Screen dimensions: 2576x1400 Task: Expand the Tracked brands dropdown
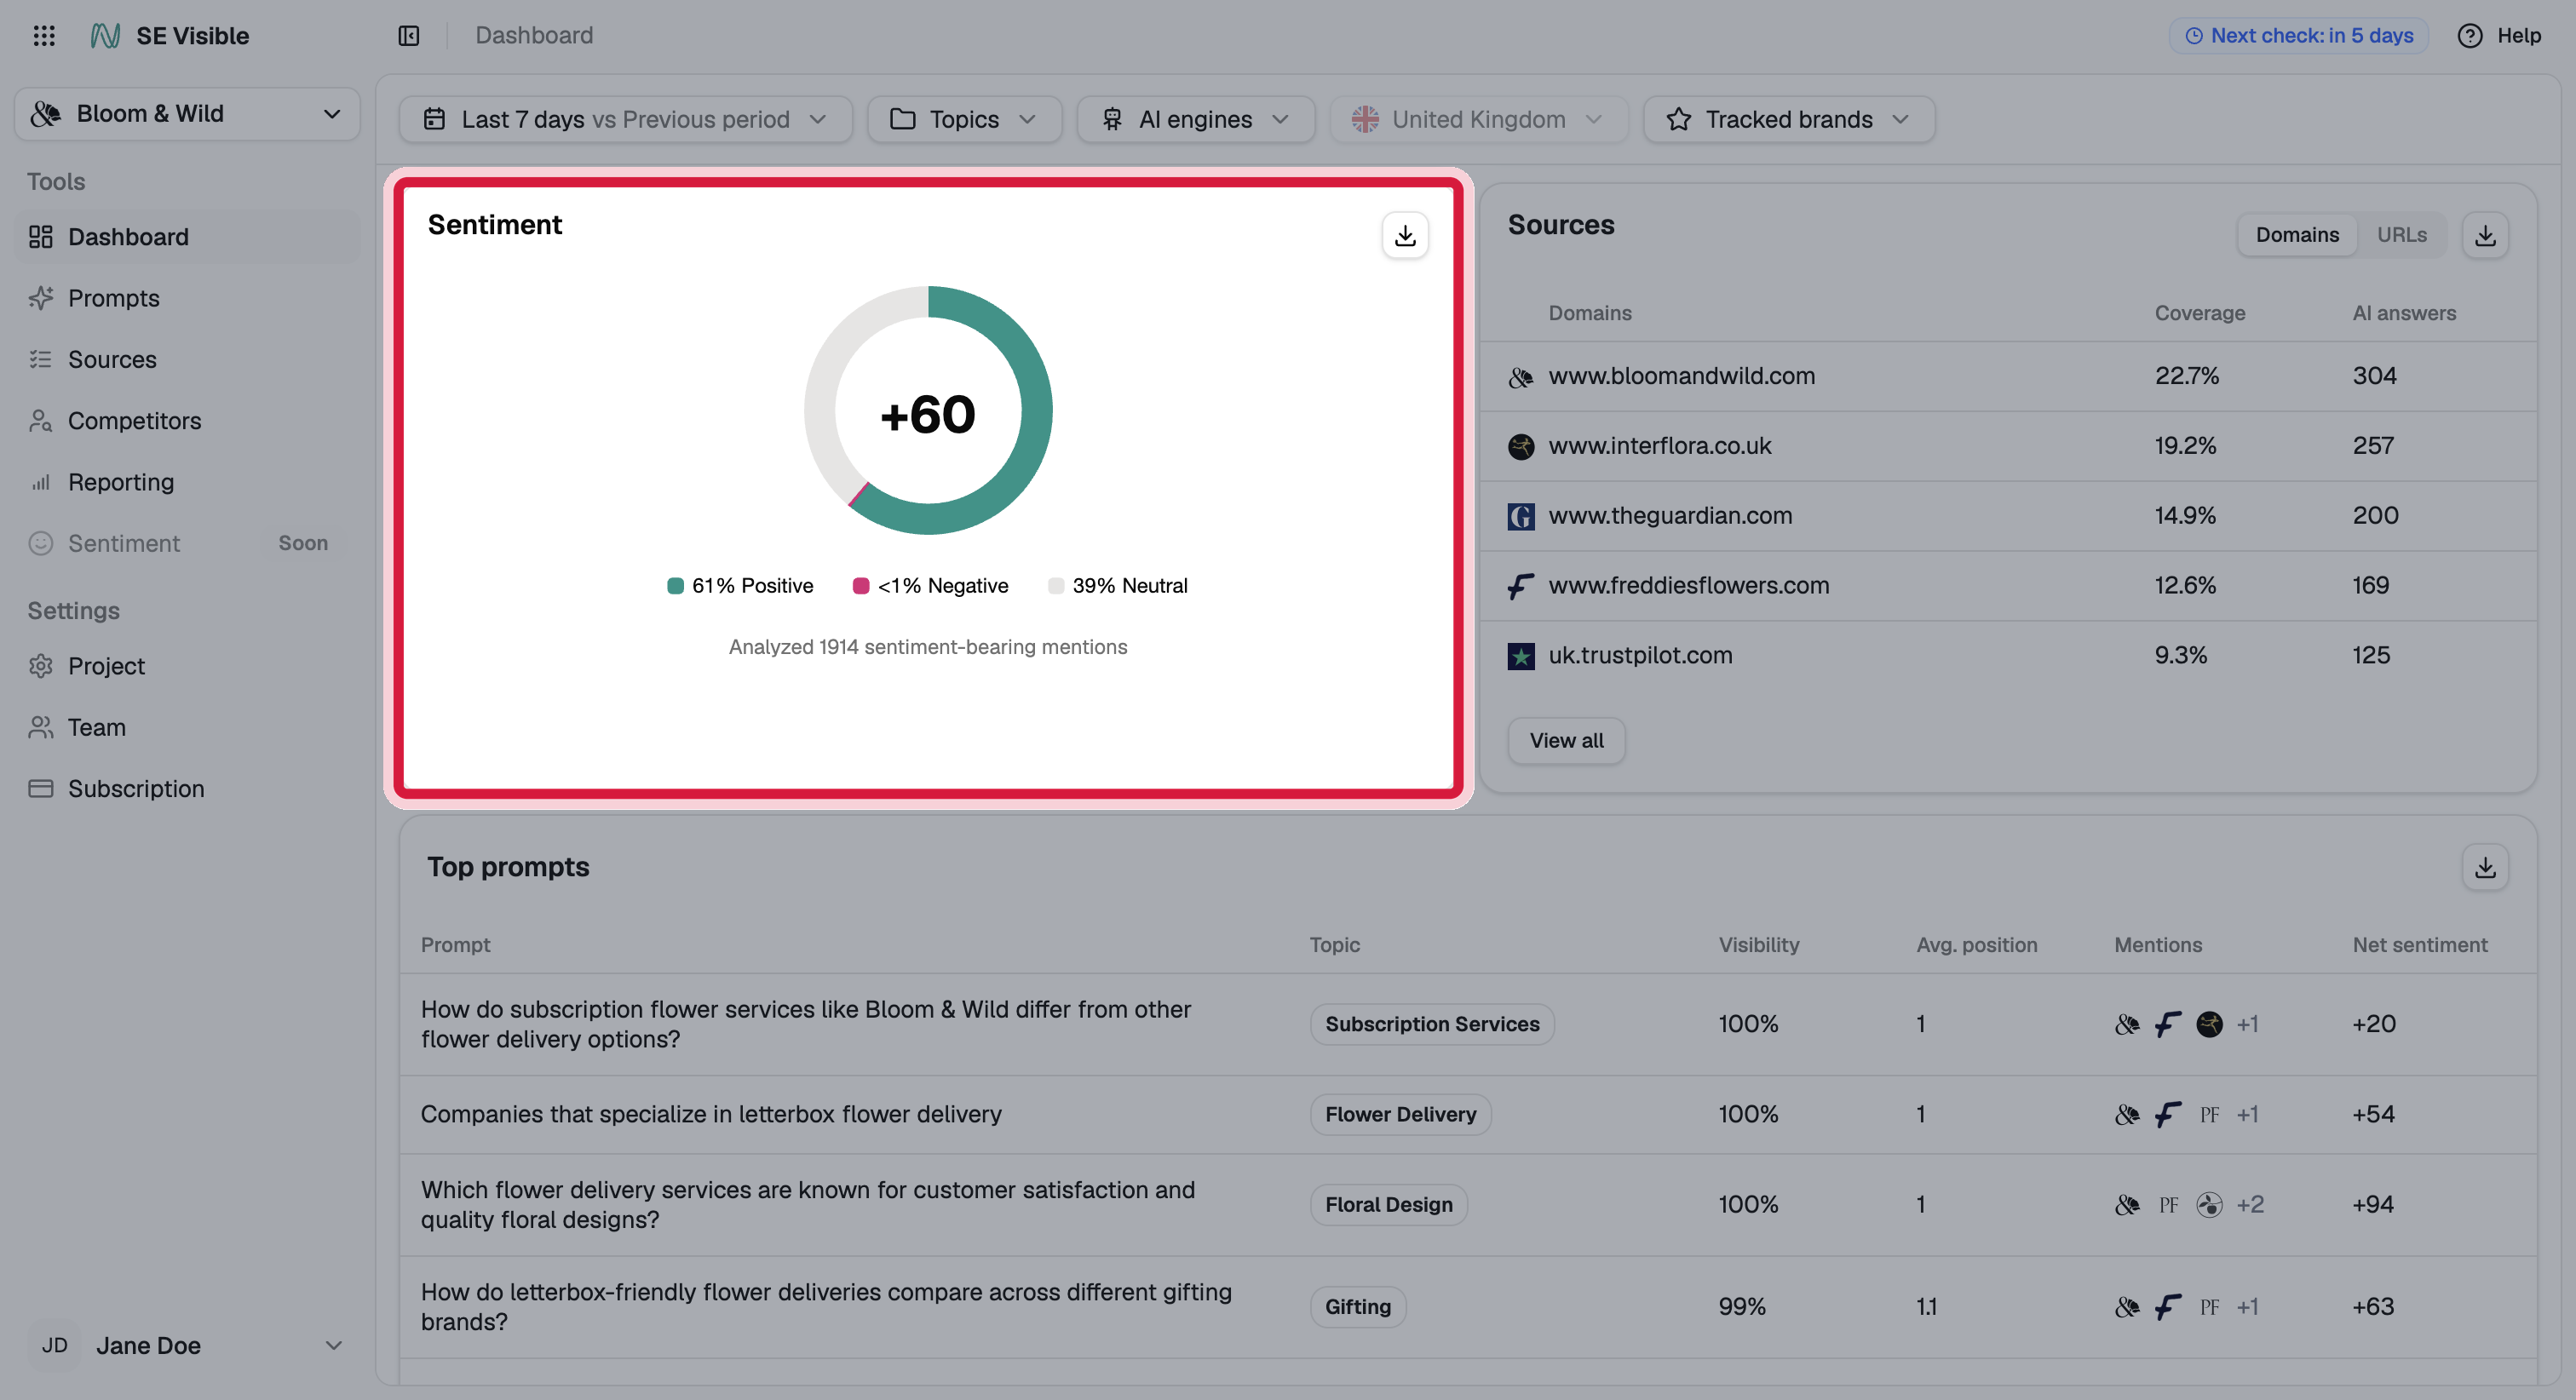[1789, 120]
